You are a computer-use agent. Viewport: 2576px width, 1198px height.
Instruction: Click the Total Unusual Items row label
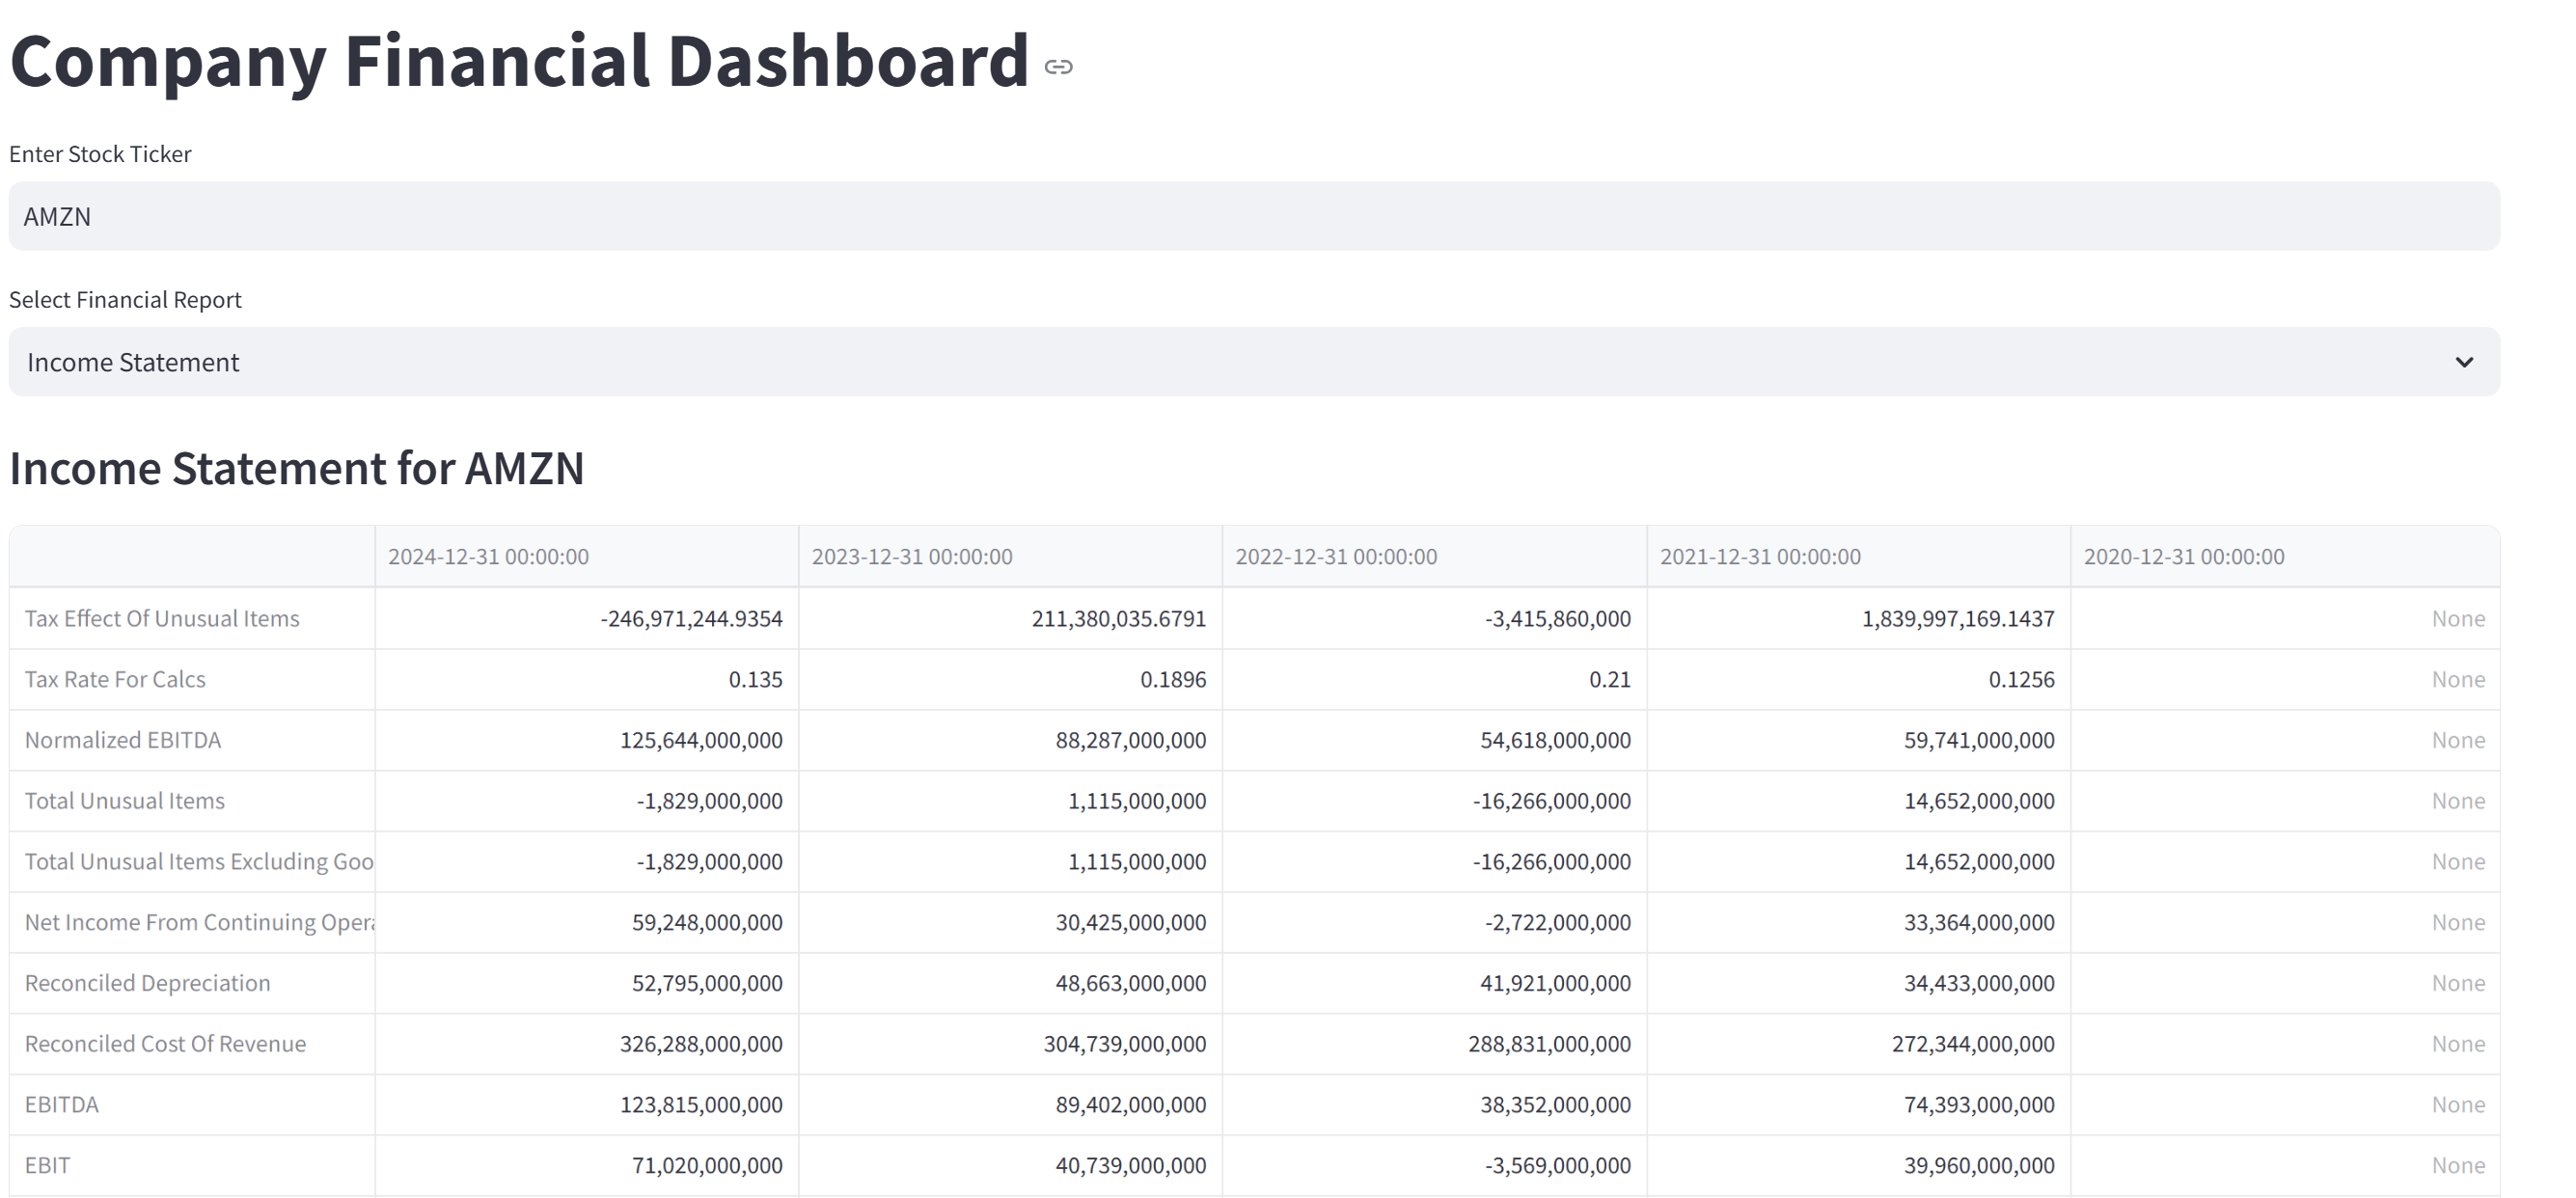tap(125, 801)
